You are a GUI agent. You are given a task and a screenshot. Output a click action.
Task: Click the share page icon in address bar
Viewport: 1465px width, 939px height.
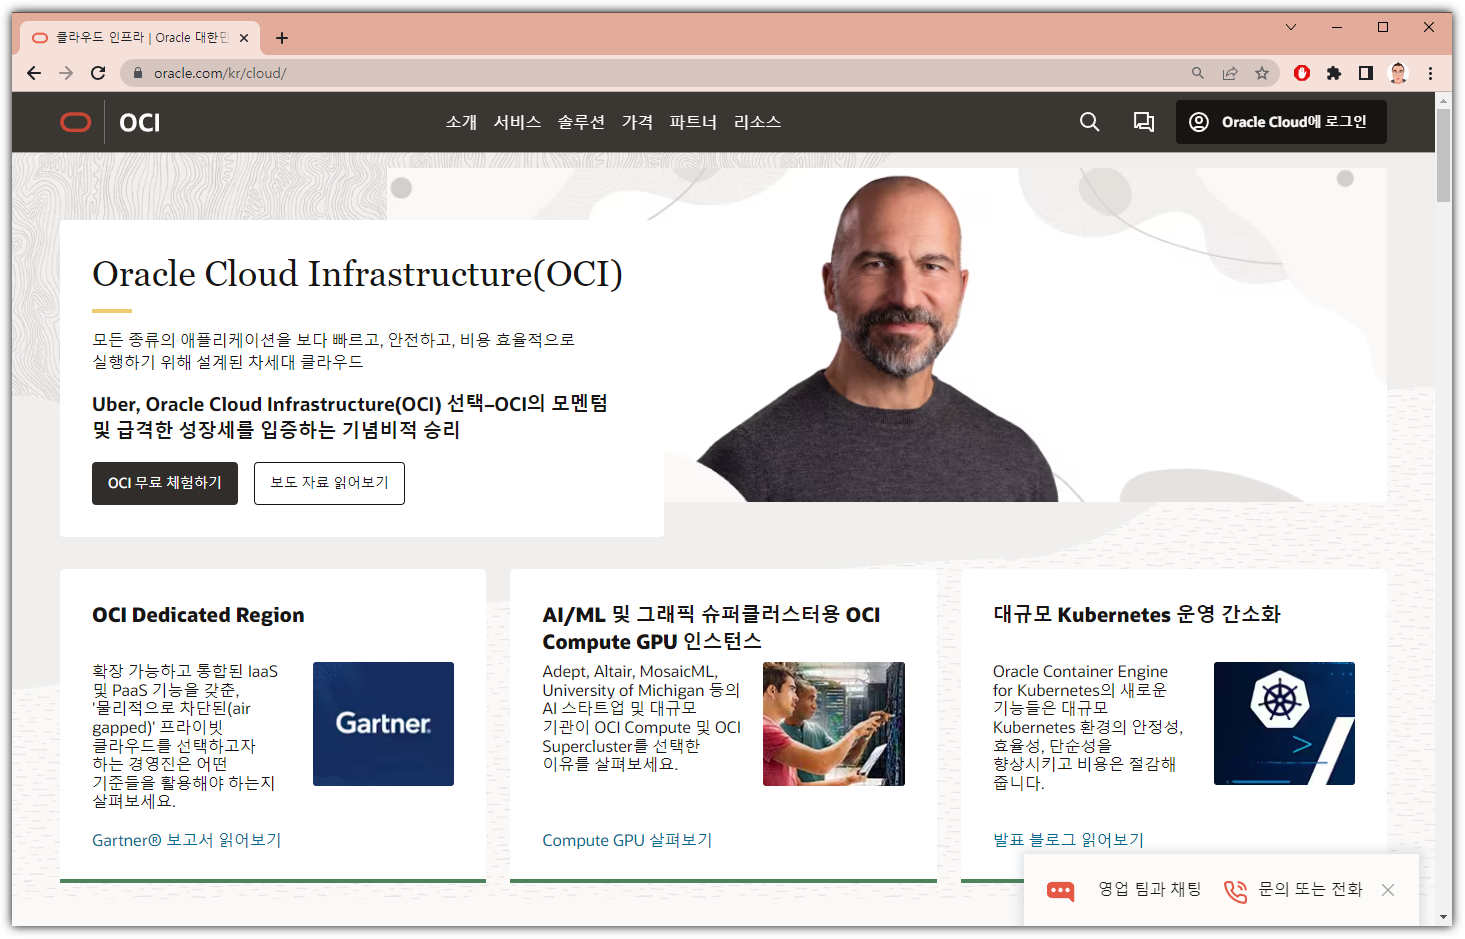1230,73
